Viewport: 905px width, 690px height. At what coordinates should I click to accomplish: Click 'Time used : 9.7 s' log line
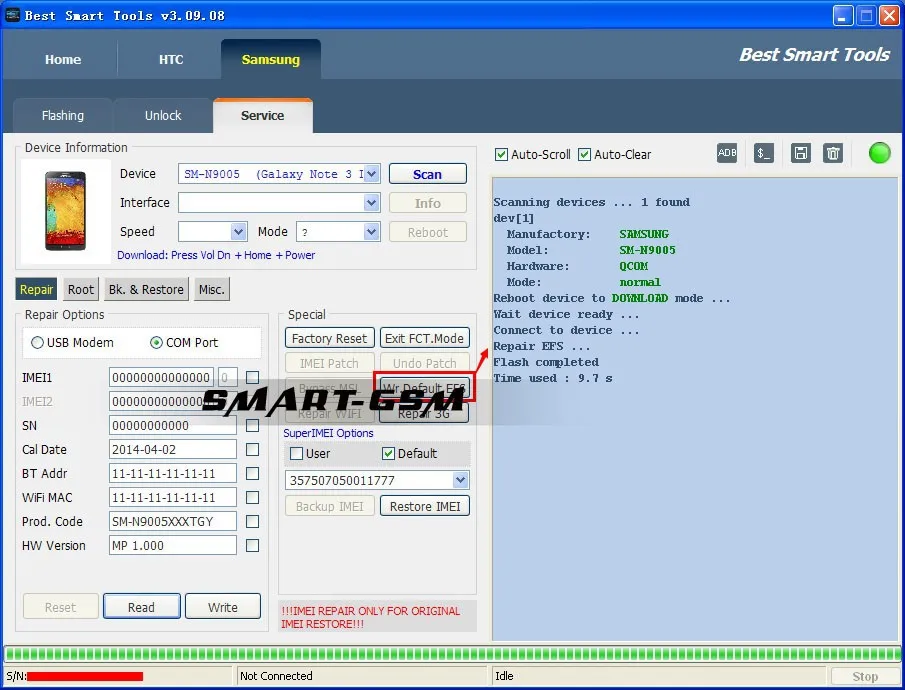[x=552, y=378]
